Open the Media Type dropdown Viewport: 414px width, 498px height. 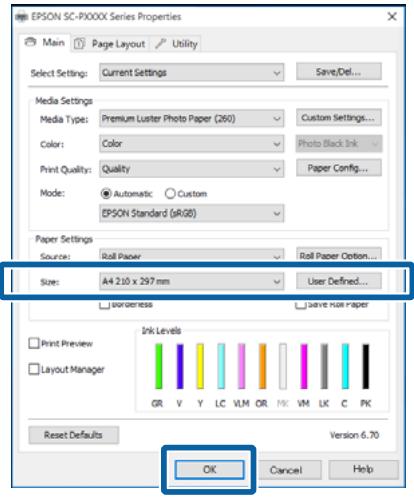(192, 118)
